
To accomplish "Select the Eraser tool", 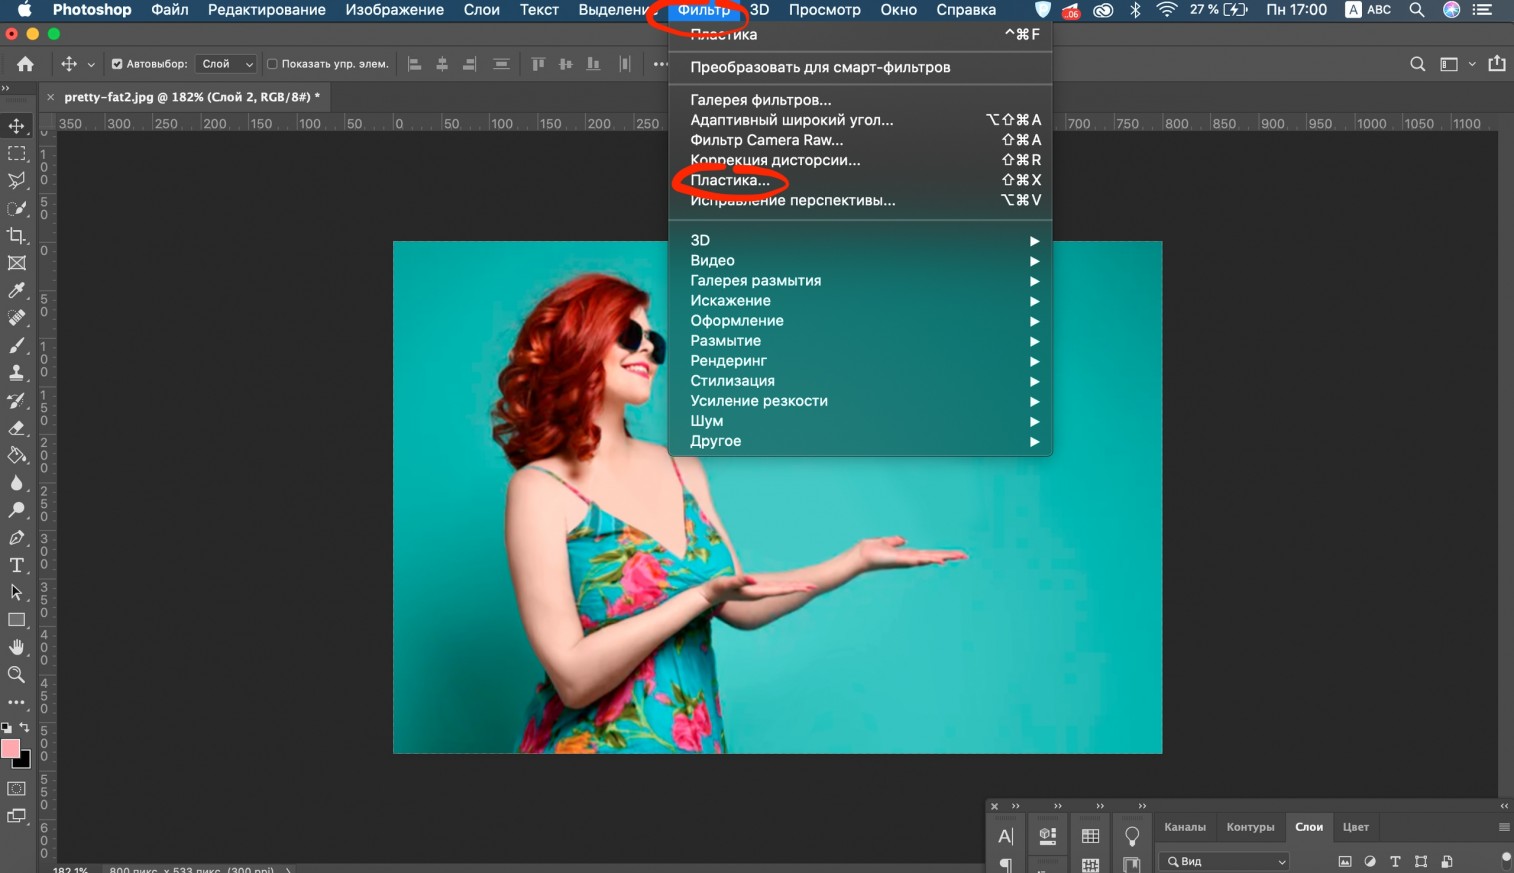I will (17, 427).
